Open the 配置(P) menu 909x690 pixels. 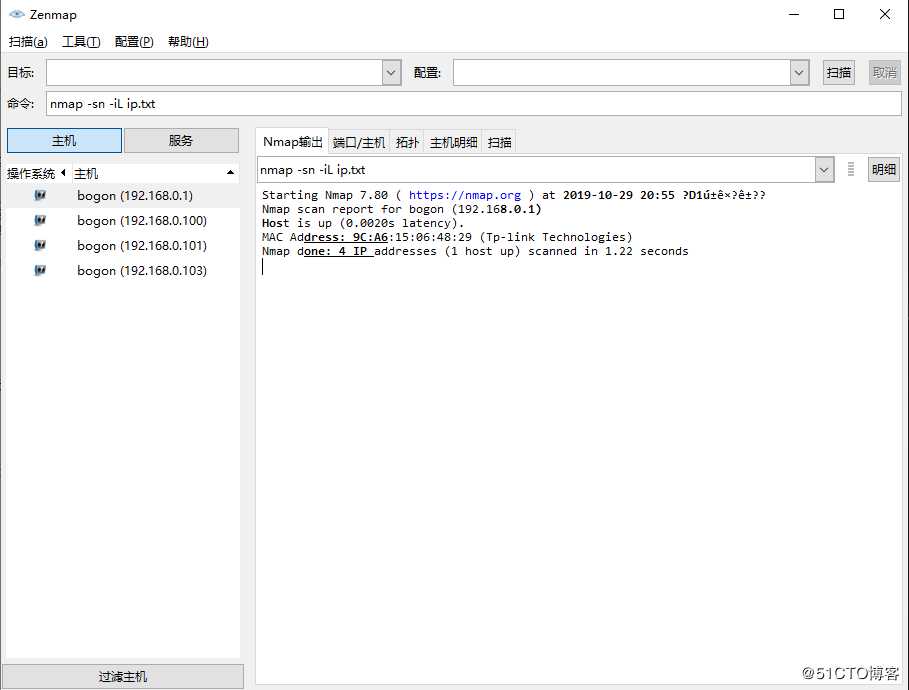coord(134,42)
